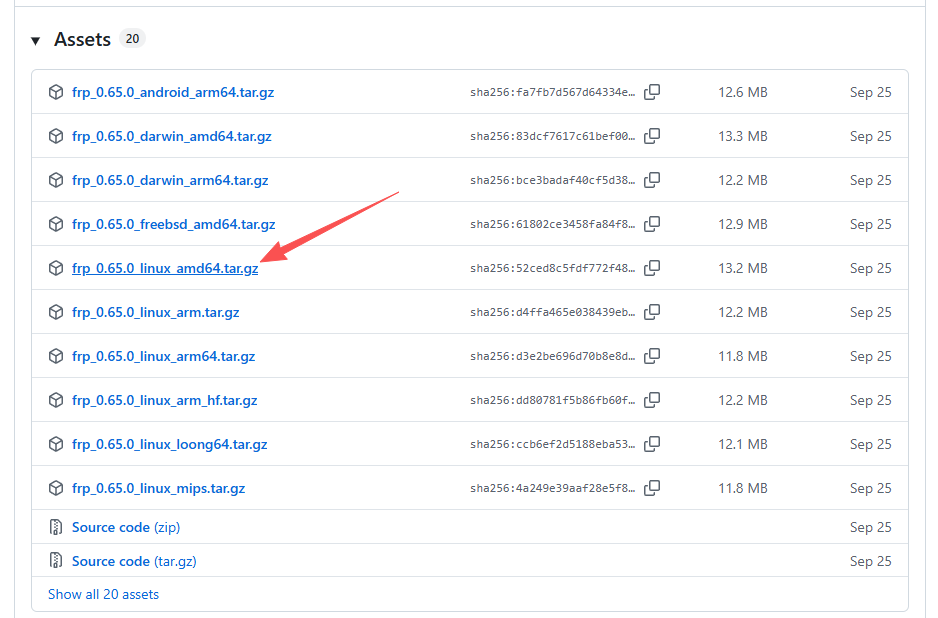Show all 20 assets
Screen dimensions: 938x618
pyautogui.click(x=103, y=594)
